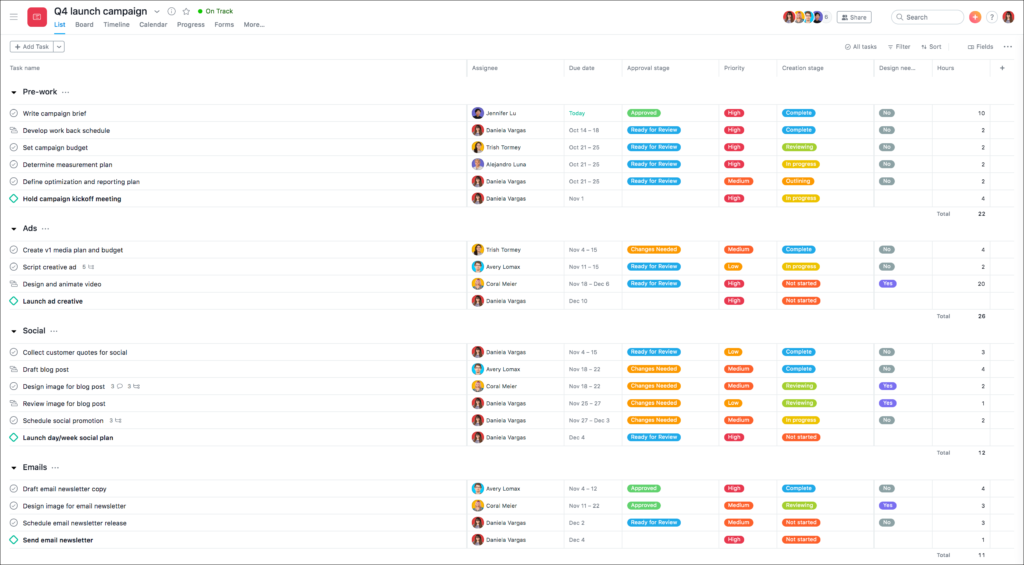Switch to the Timeline tab
Image resolution: width=1024 pixels, height=565 pixels.
click(116, 25)
